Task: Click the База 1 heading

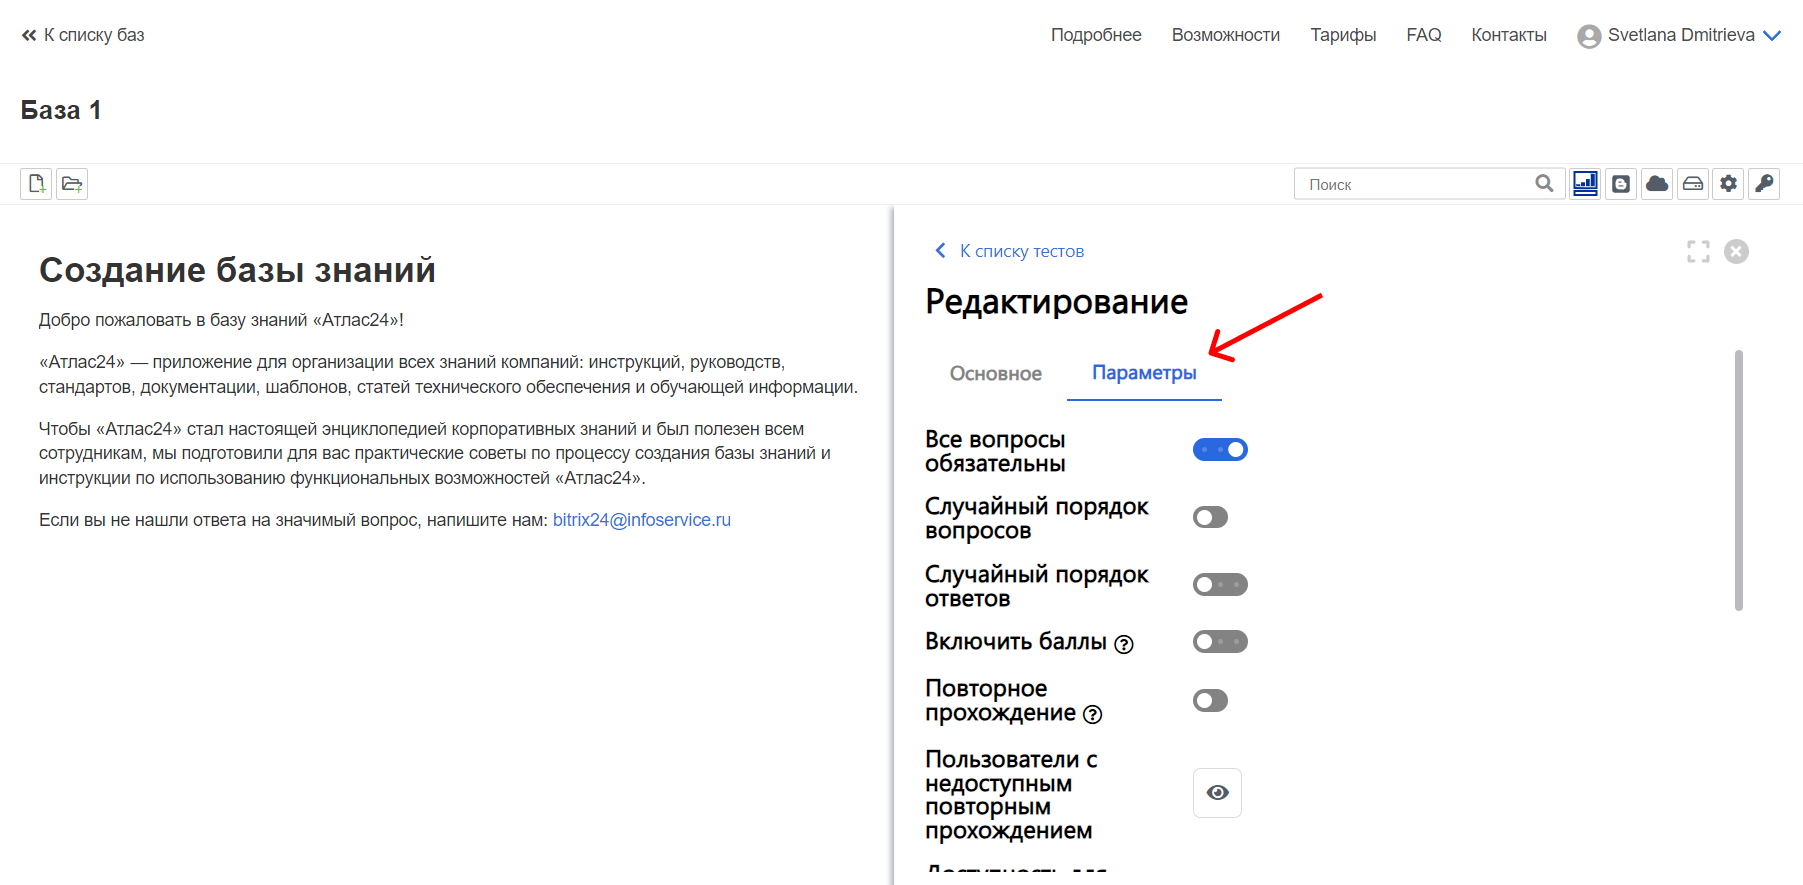Action: click(x=61, y=110)
